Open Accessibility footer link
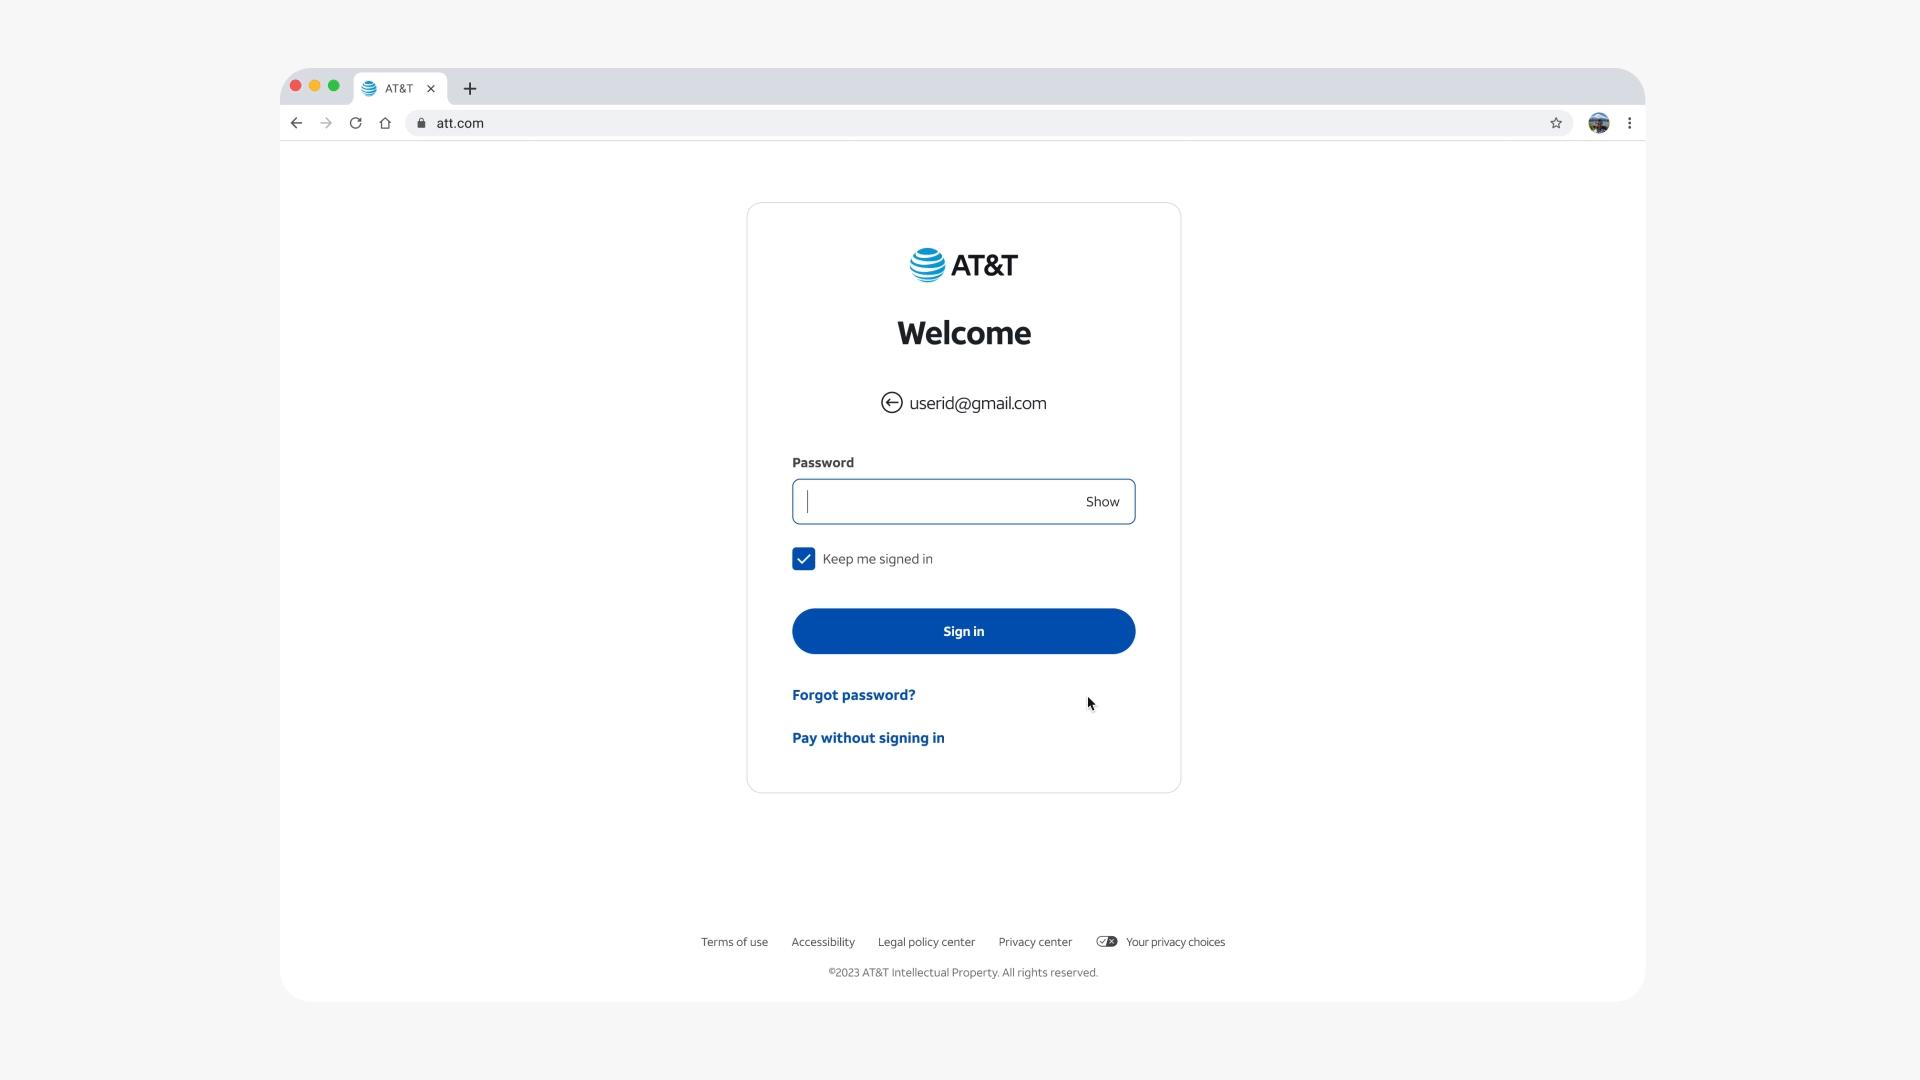 pos(823,942)
